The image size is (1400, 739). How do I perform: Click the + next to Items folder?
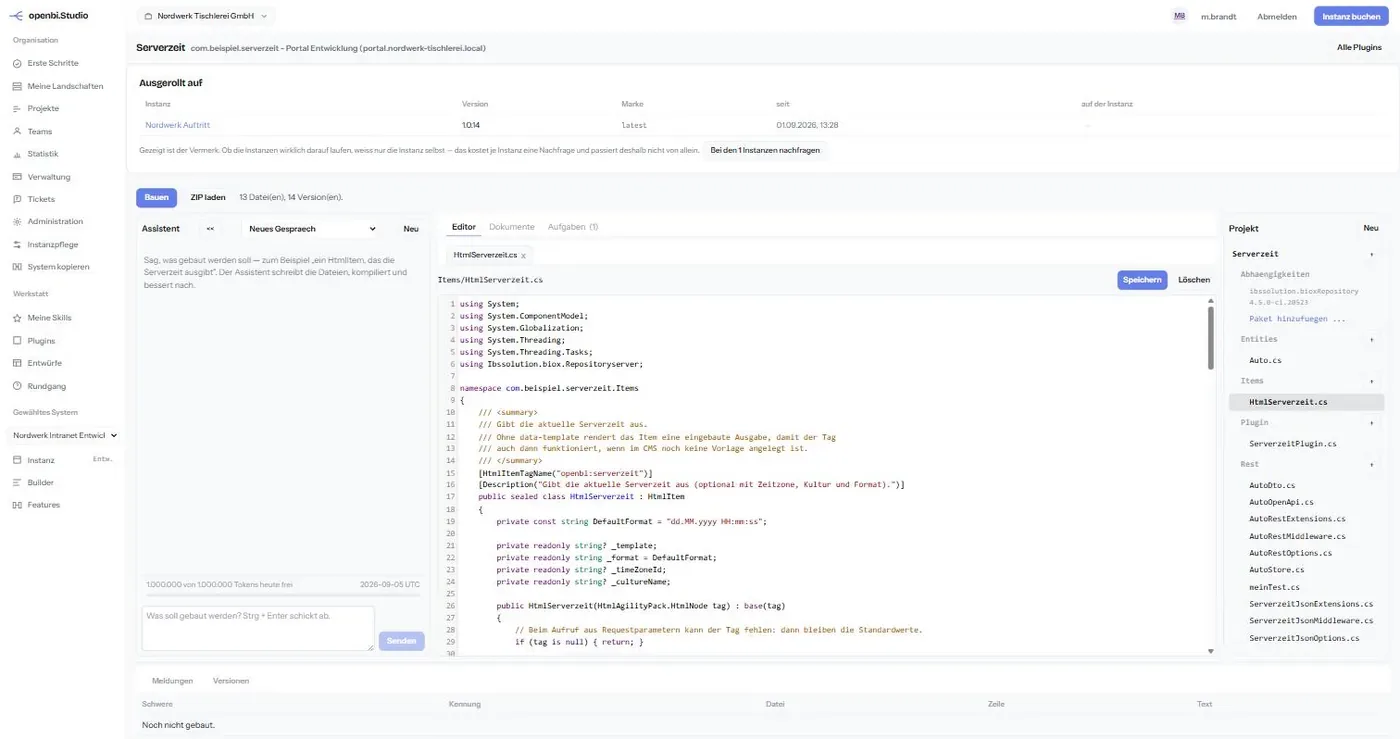pyautogui.click(x=1371, y=381)
